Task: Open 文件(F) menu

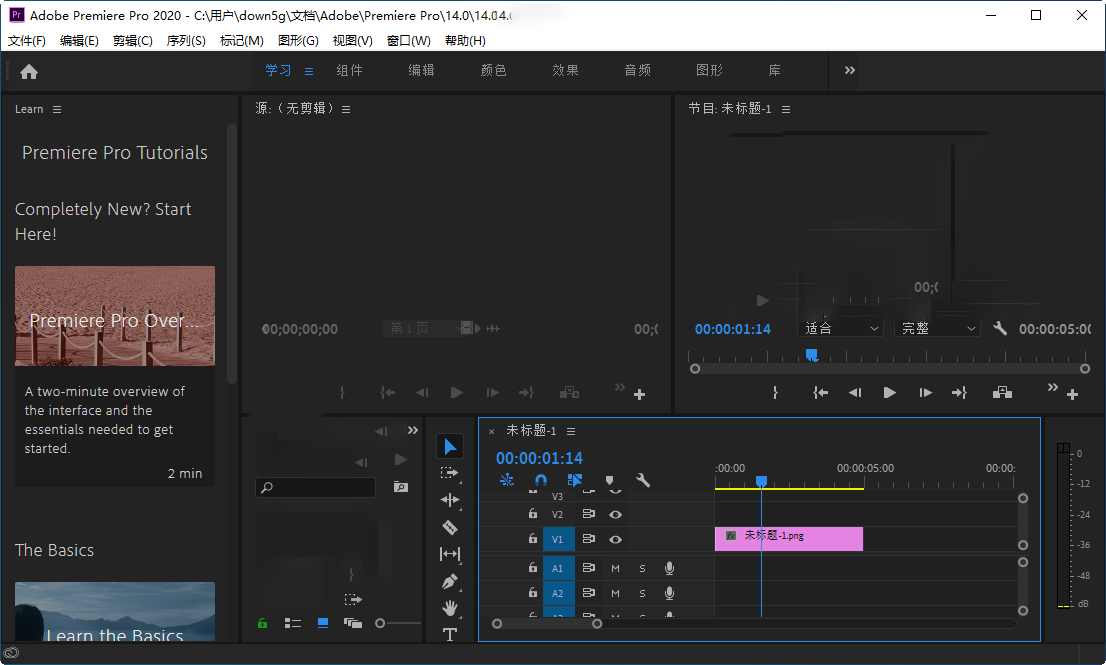Action: pyautogui.click(x=27, y=41)
